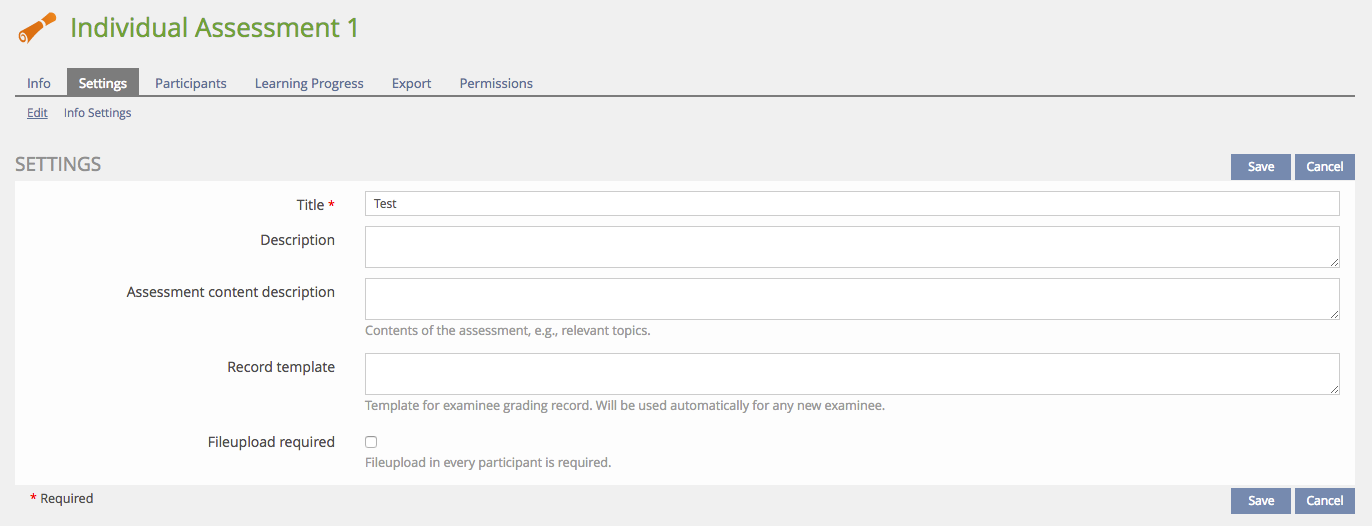Focus the Record template text area
Viewport: 1372px width, 526px height.
pos(852,374)
